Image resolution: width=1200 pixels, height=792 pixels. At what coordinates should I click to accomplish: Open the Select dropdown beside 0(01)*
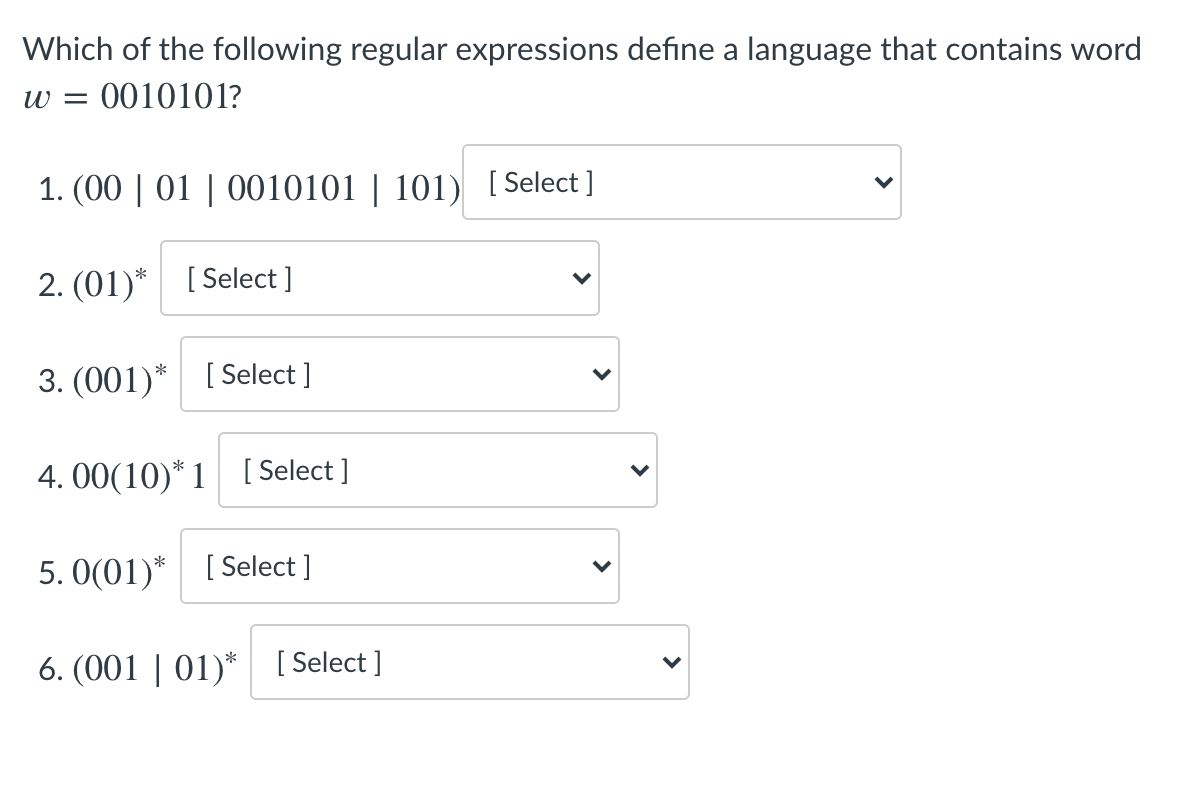[400, 566]
